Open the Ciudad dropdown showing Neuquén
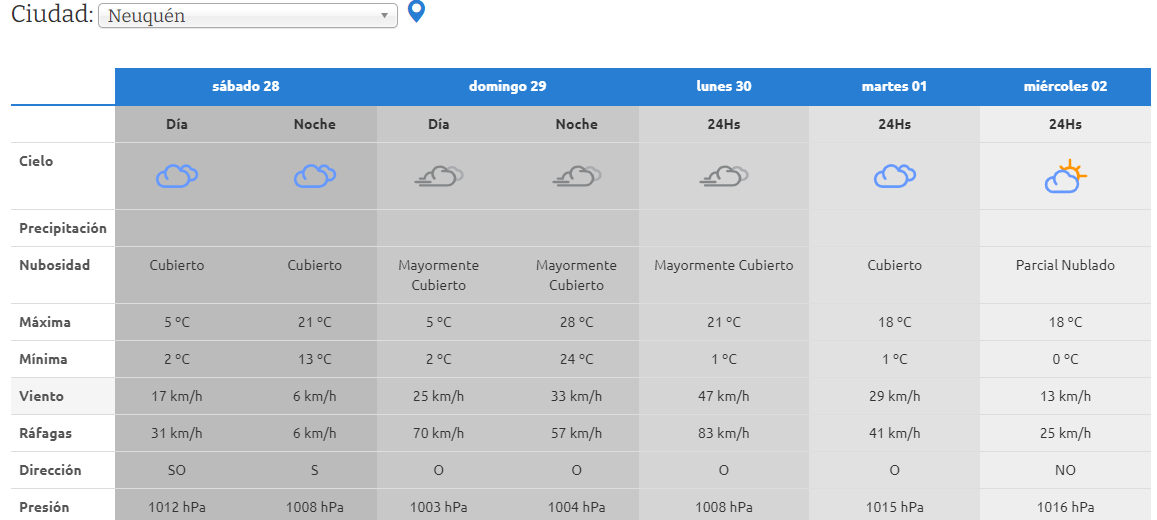This screenshot has height=520, width=1157. (x=247, y=16)
